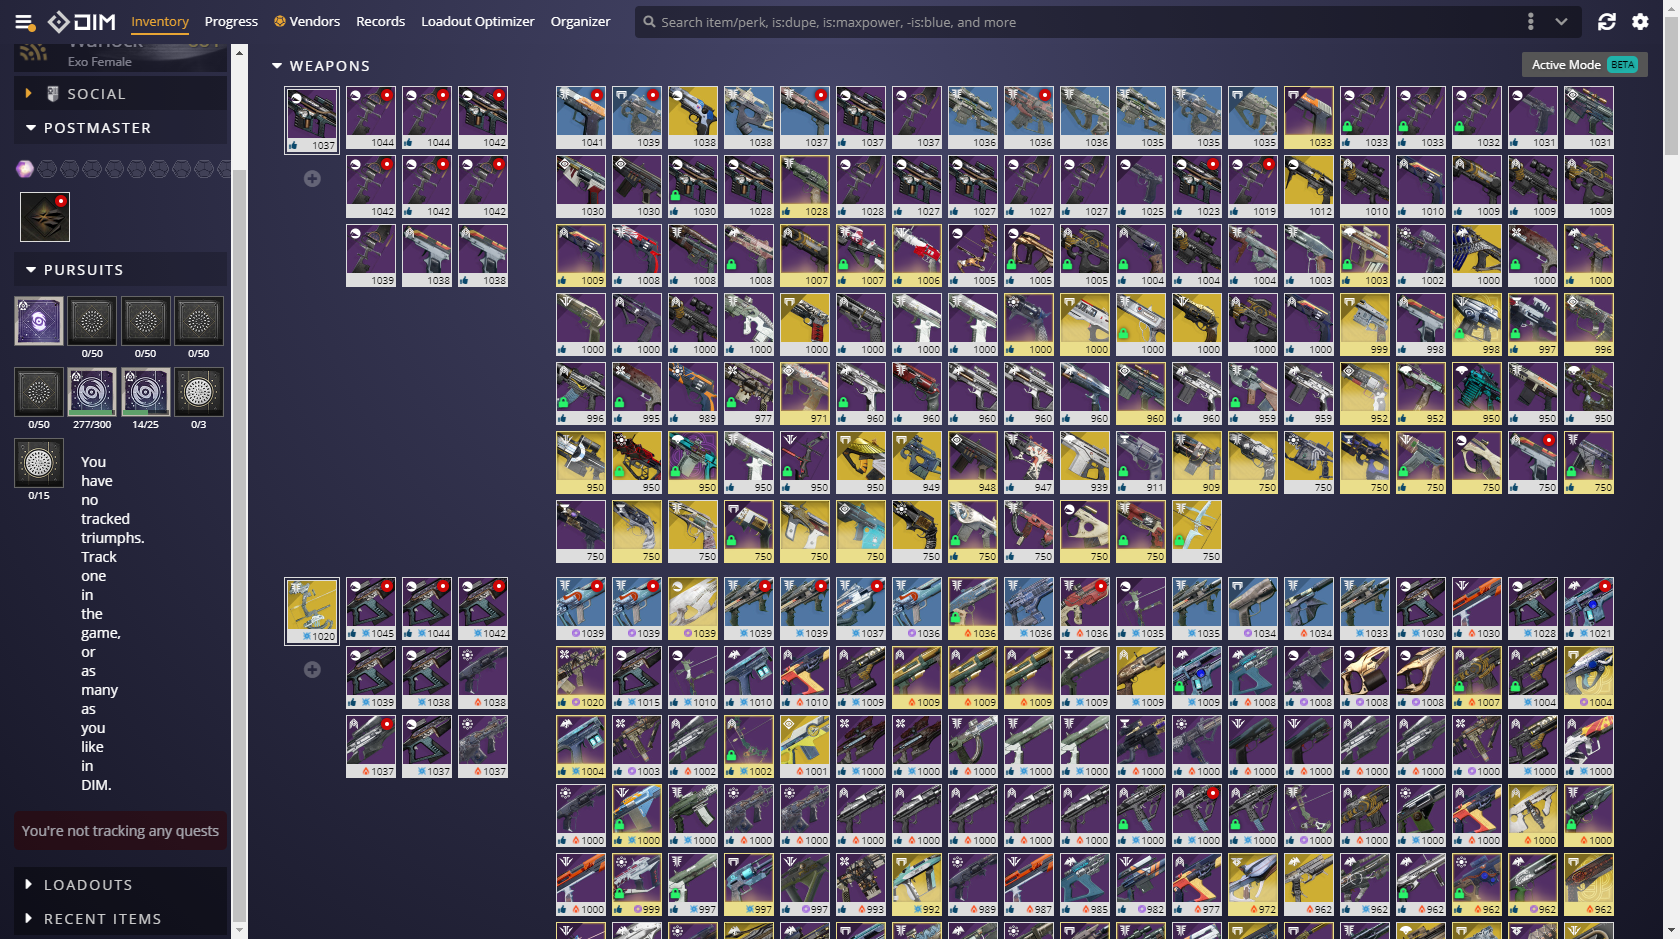Switch to the Progress tab
The image size is (1680, 939).
(231, 21)
